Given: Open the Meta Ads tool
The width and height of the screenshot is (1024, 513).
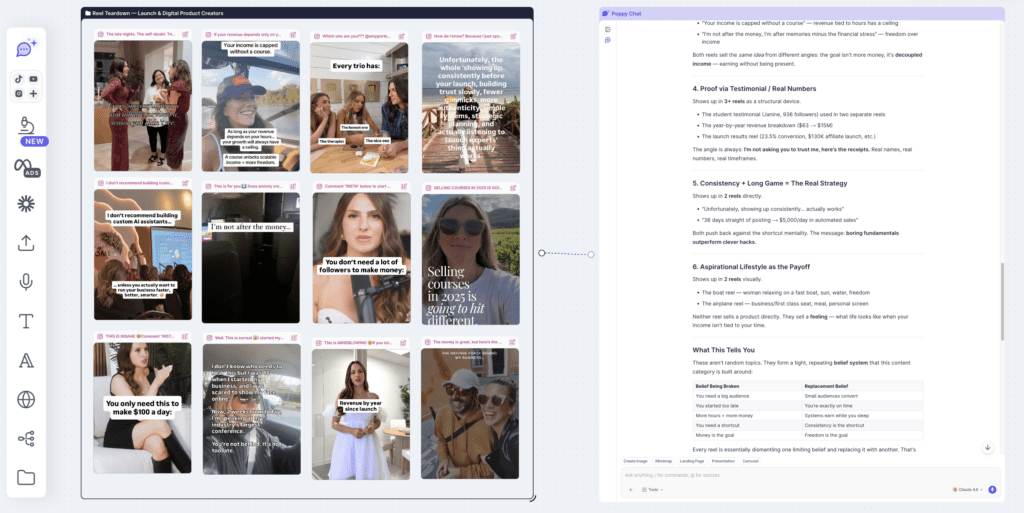Looking at the screenshot, I should [x=26, y=166].
